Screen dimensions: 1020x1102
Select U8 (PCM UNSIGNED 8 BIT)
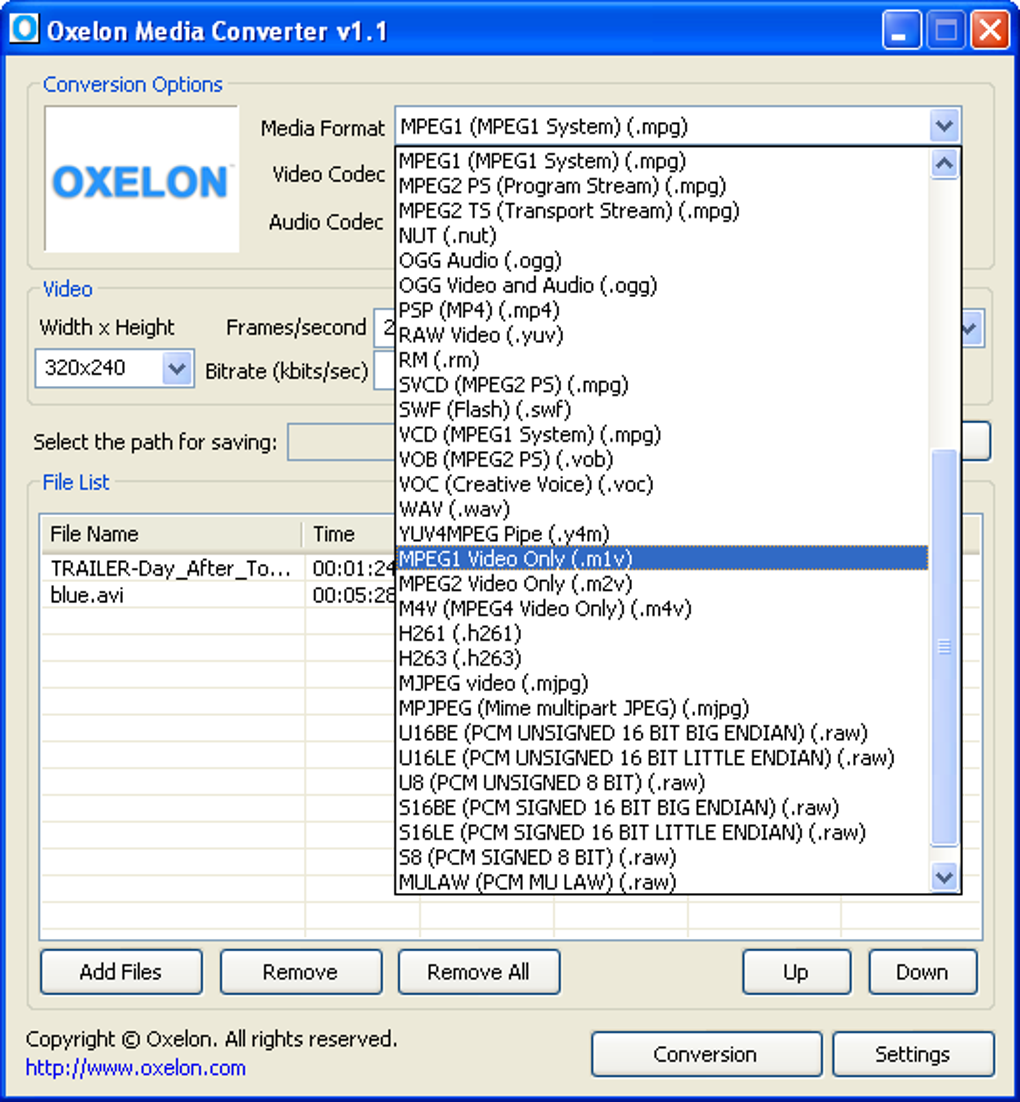click(662, 783)
